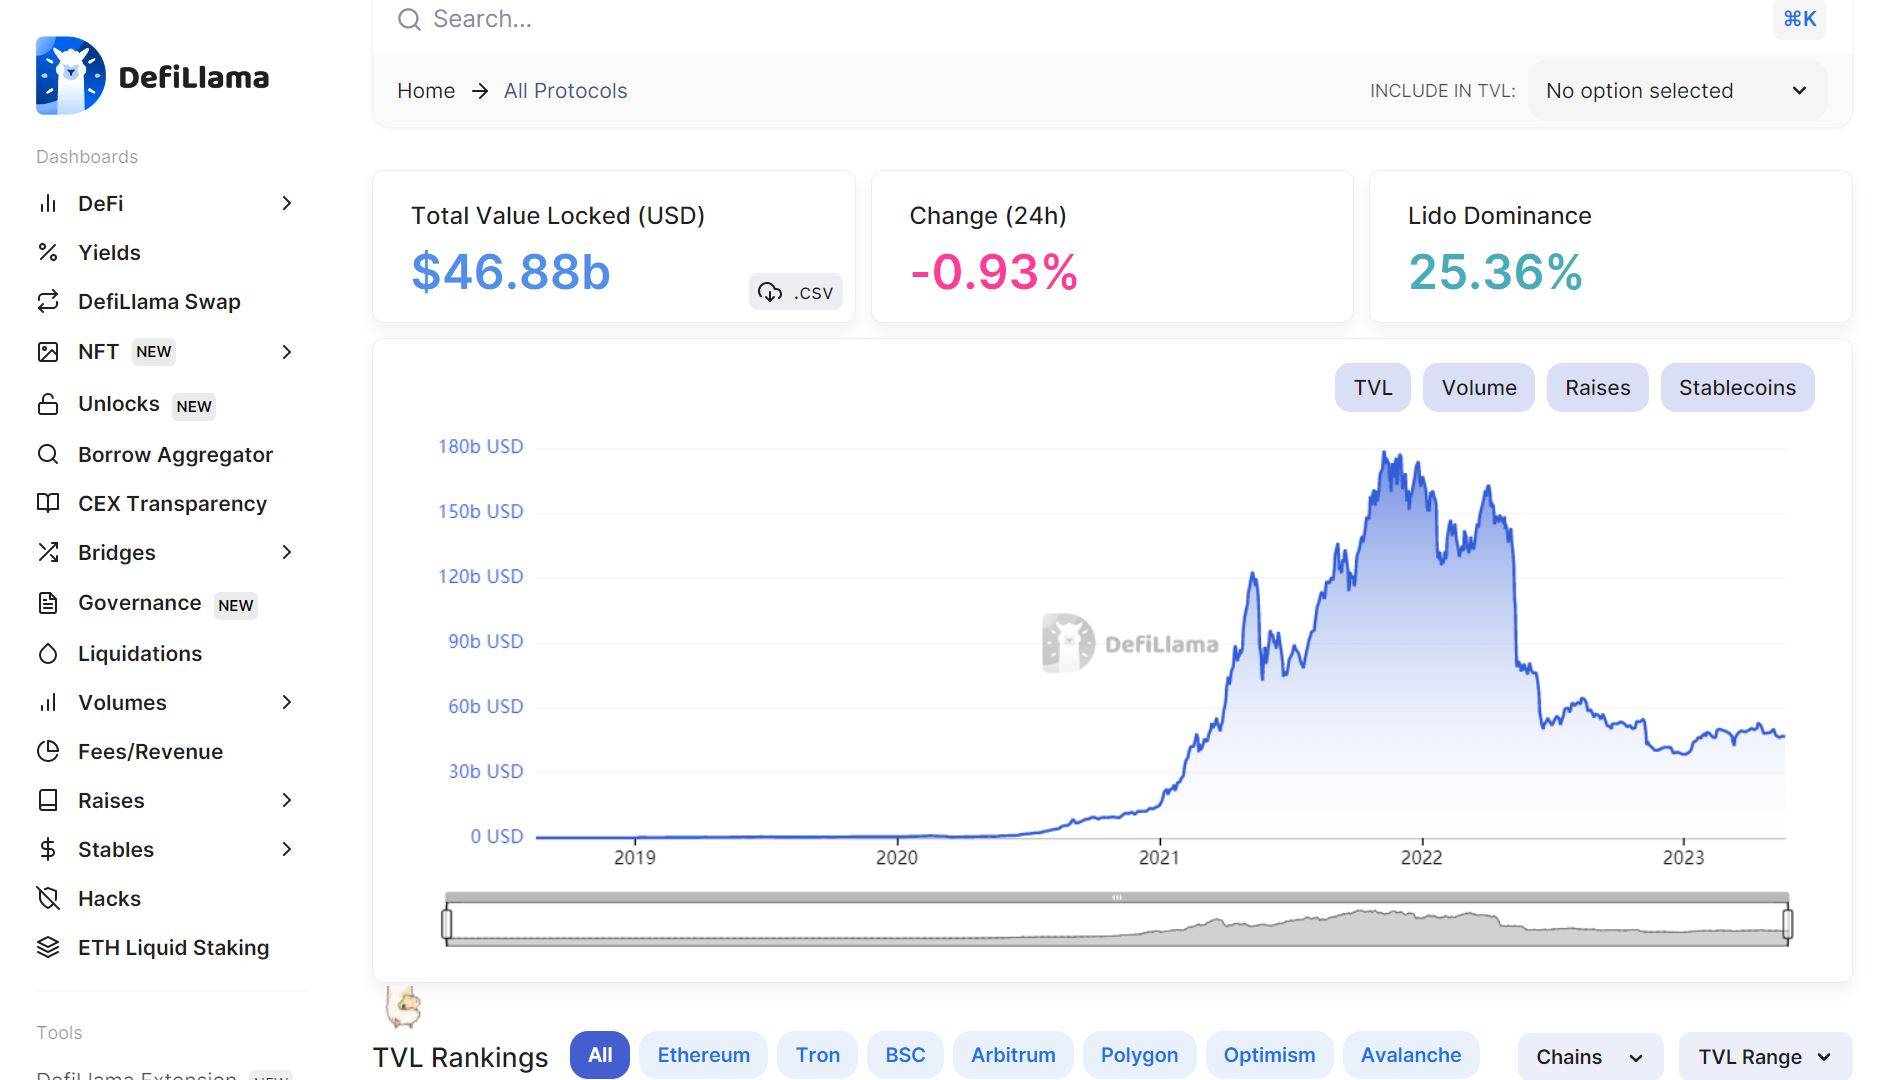Click the Volumes bar chart icon

click(x=48, y=703)
